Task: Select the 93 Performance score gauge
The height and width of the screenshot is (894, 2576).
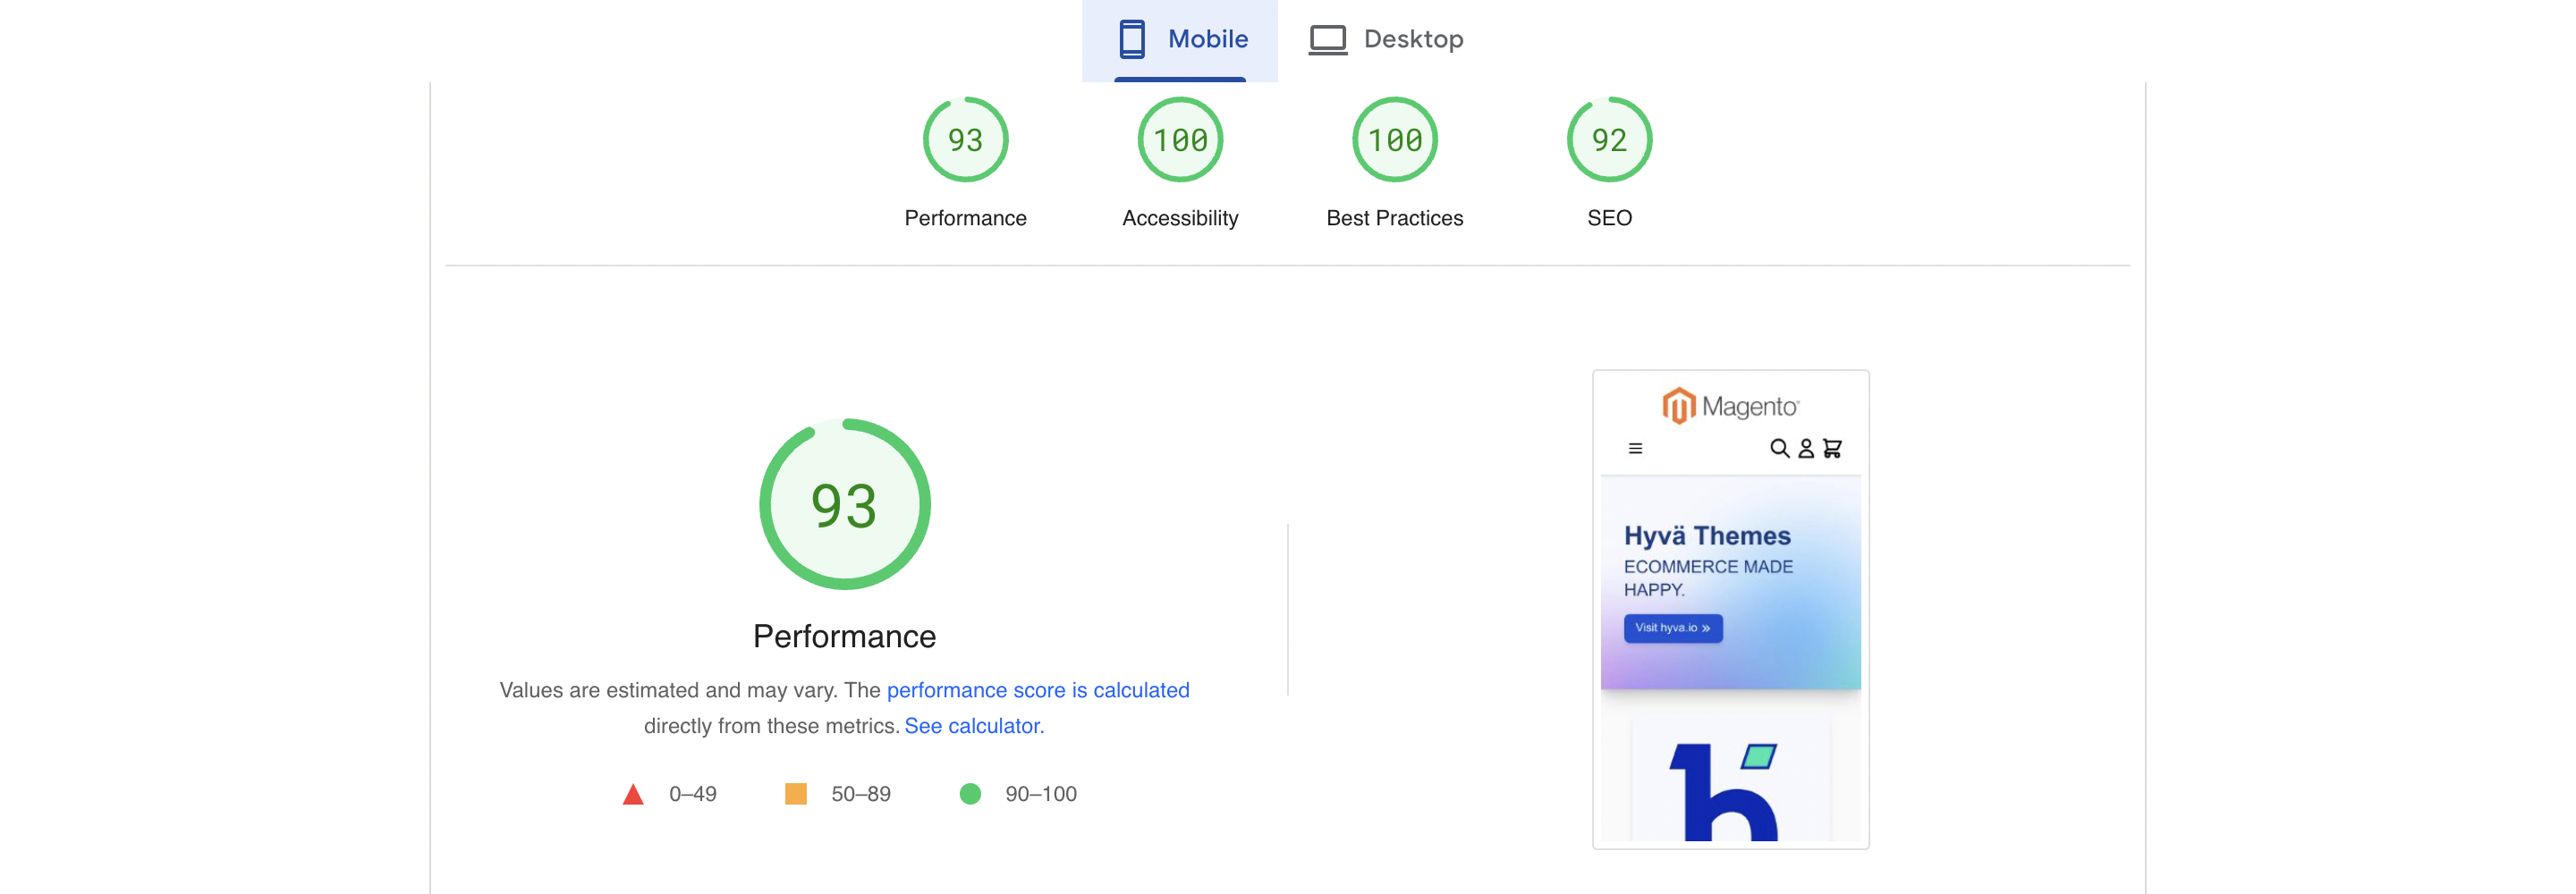Action: click(x=965, y=140)
